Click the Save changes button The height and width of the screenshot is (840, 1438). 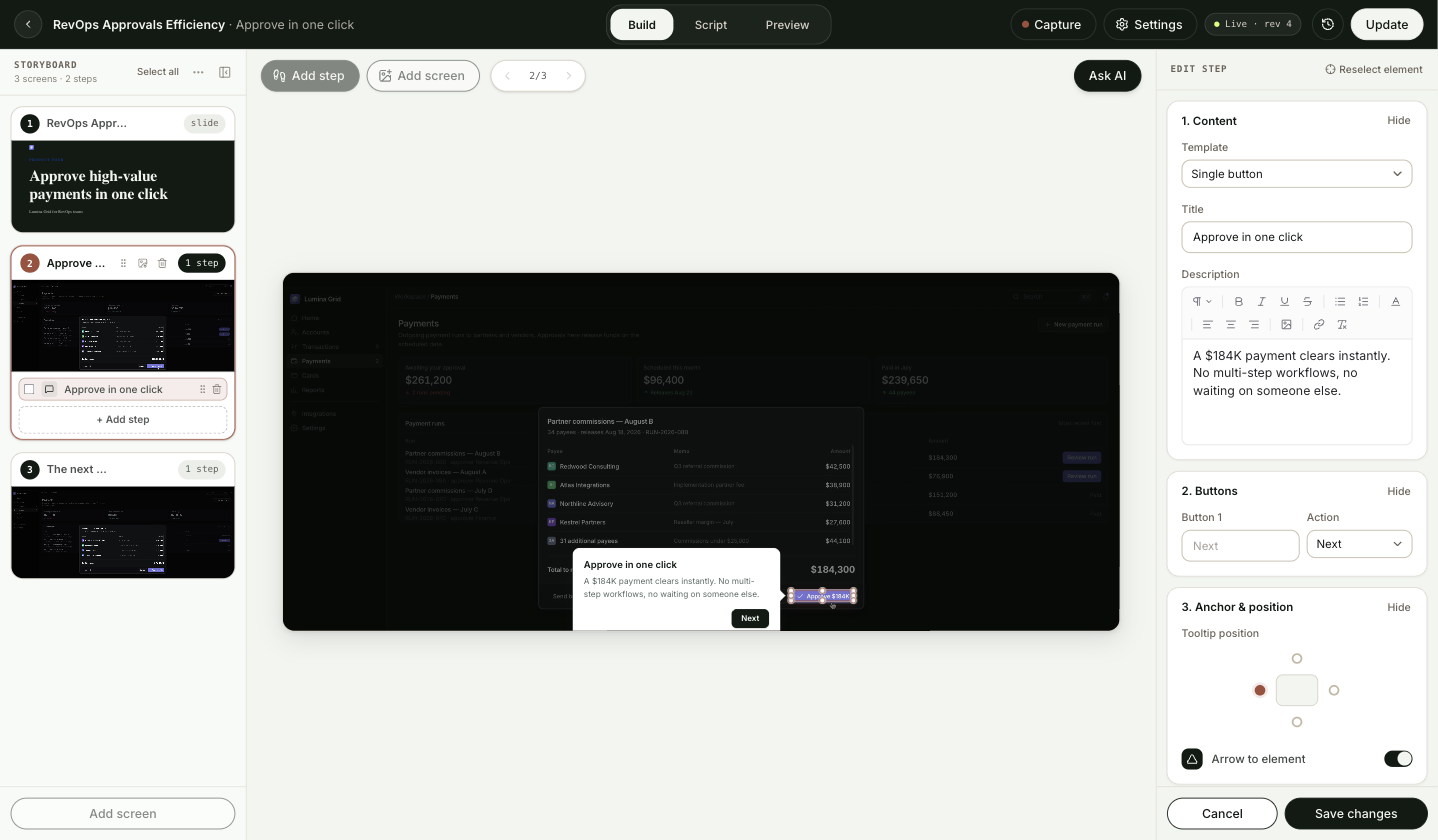(x=1356, y=813)
